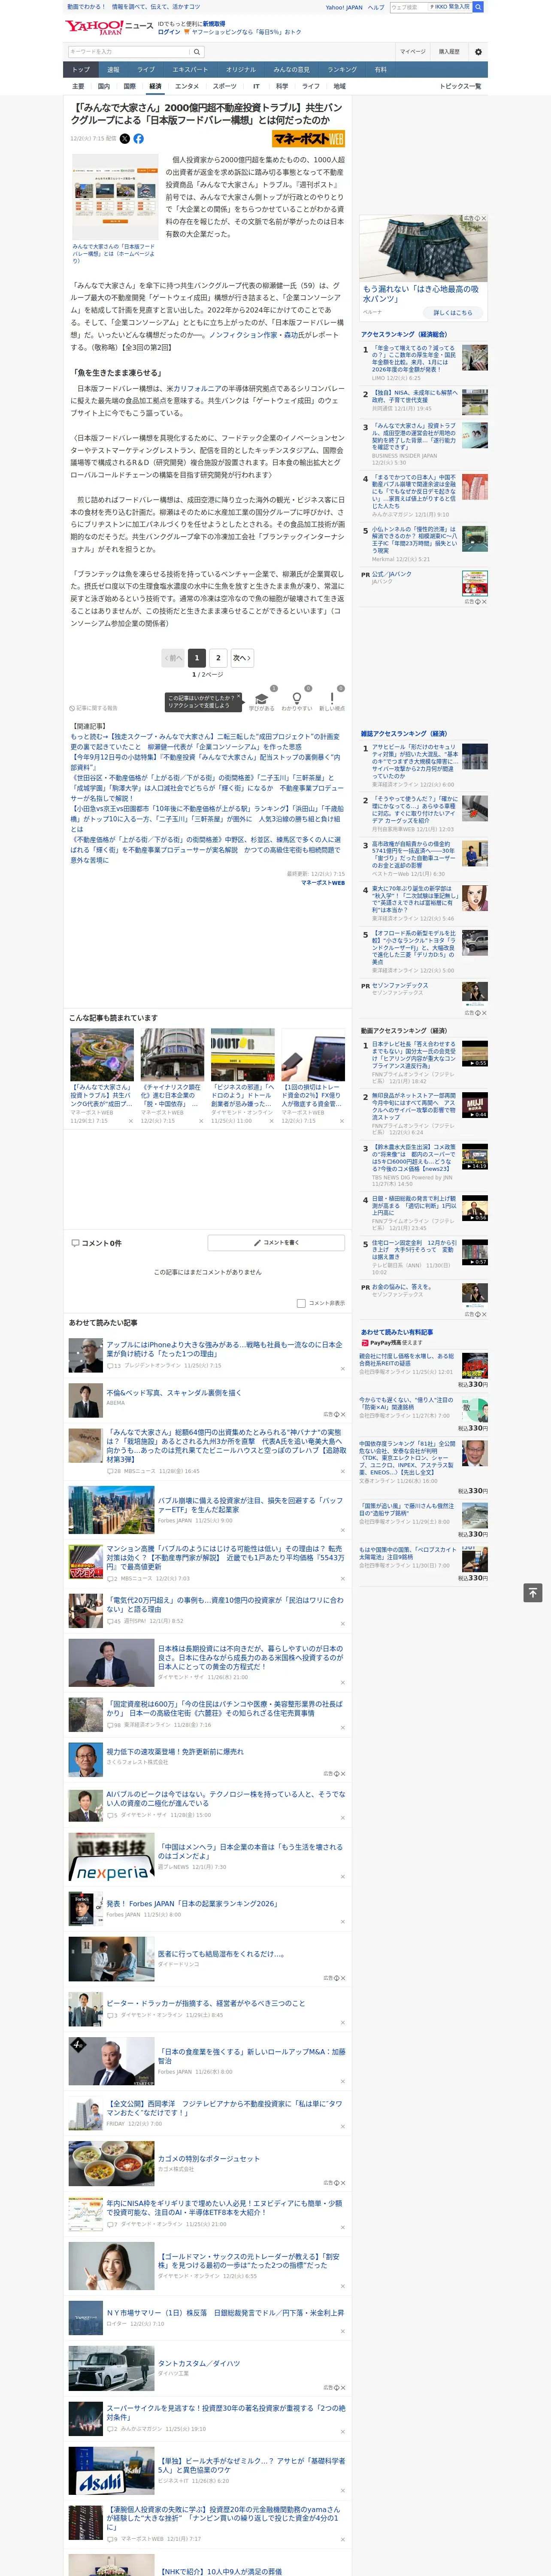
Task: Open the 速報 tab
Action: coord(113,70)
